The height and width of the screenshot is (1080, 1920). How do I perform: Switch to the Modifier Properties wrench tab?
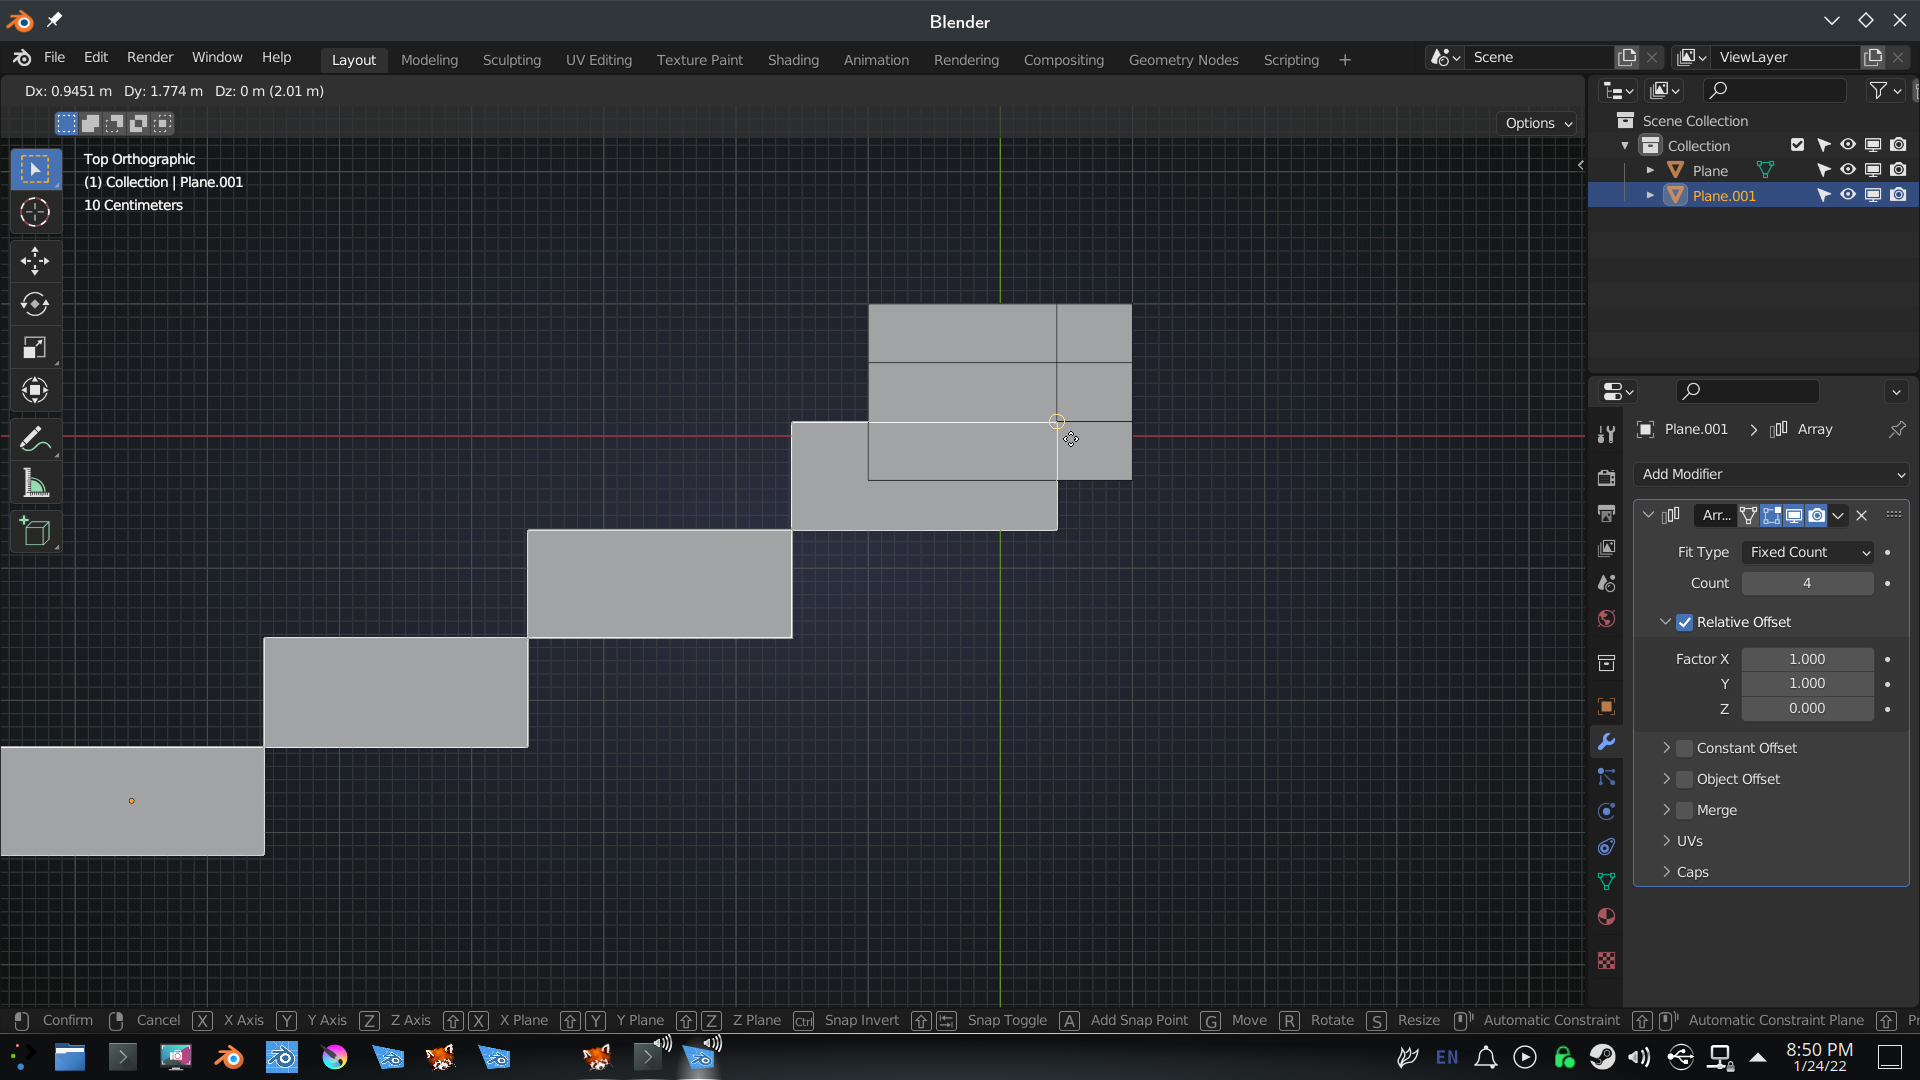tap(1606, 741)
